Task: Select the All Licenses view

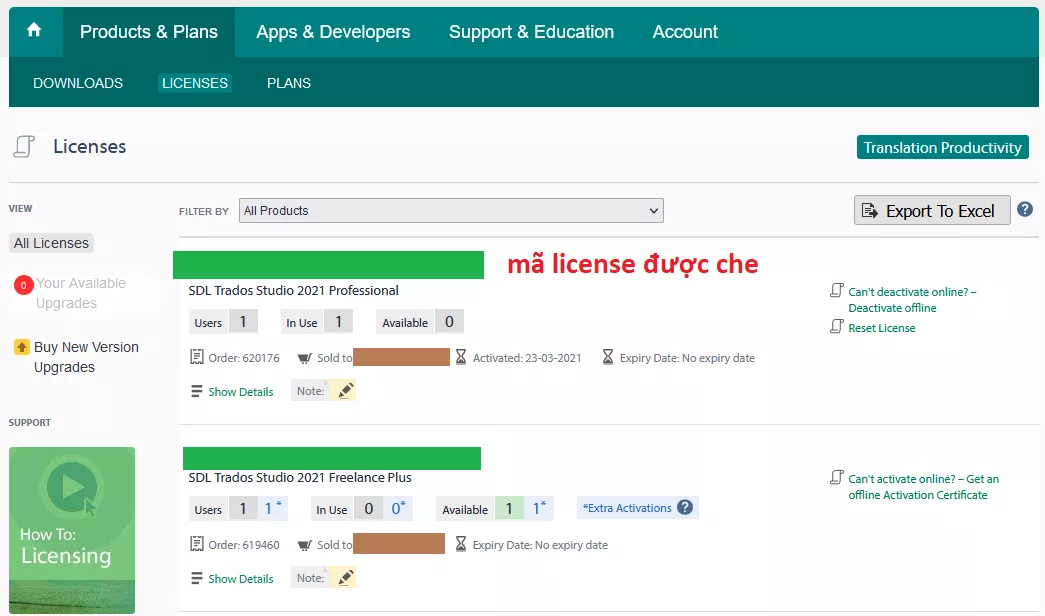Action: point(51,243)
